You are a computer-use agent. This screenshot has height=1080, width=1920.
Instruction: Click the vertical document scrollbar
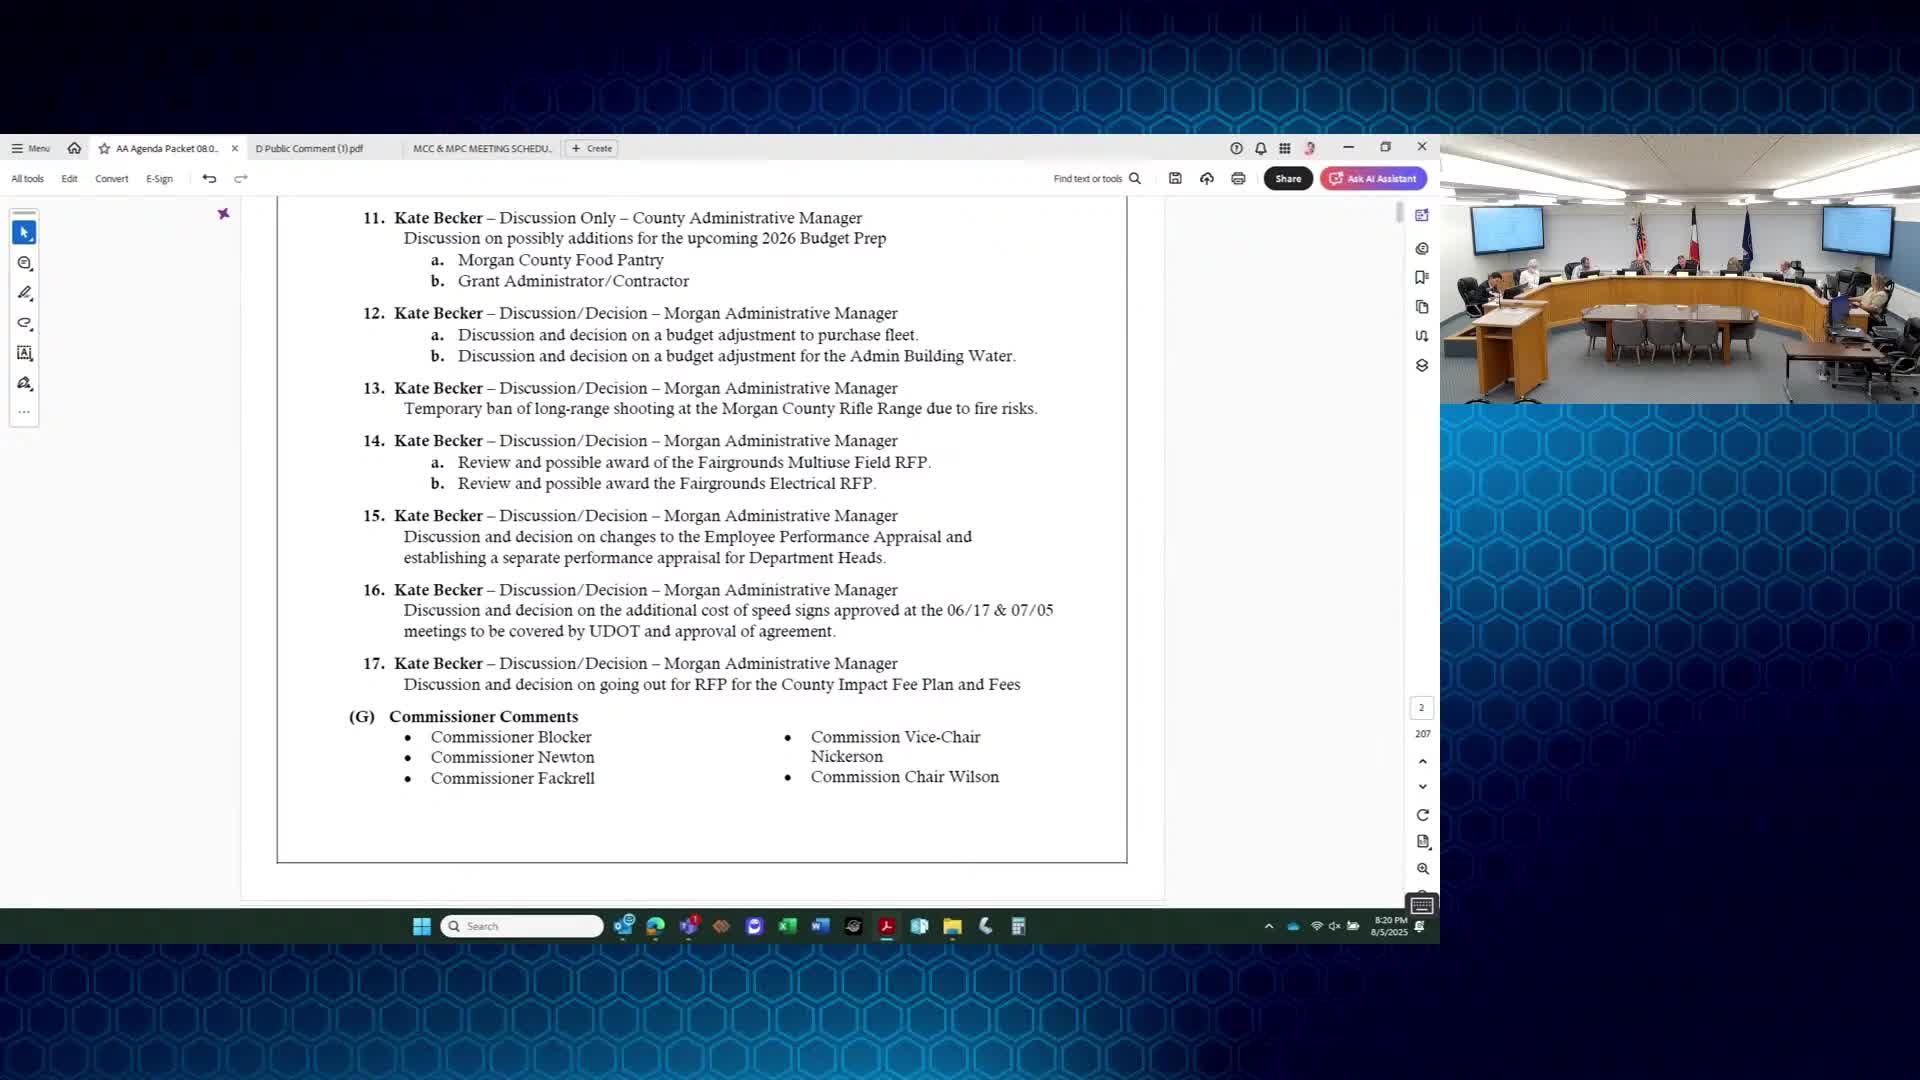[x=1399, y=212]
